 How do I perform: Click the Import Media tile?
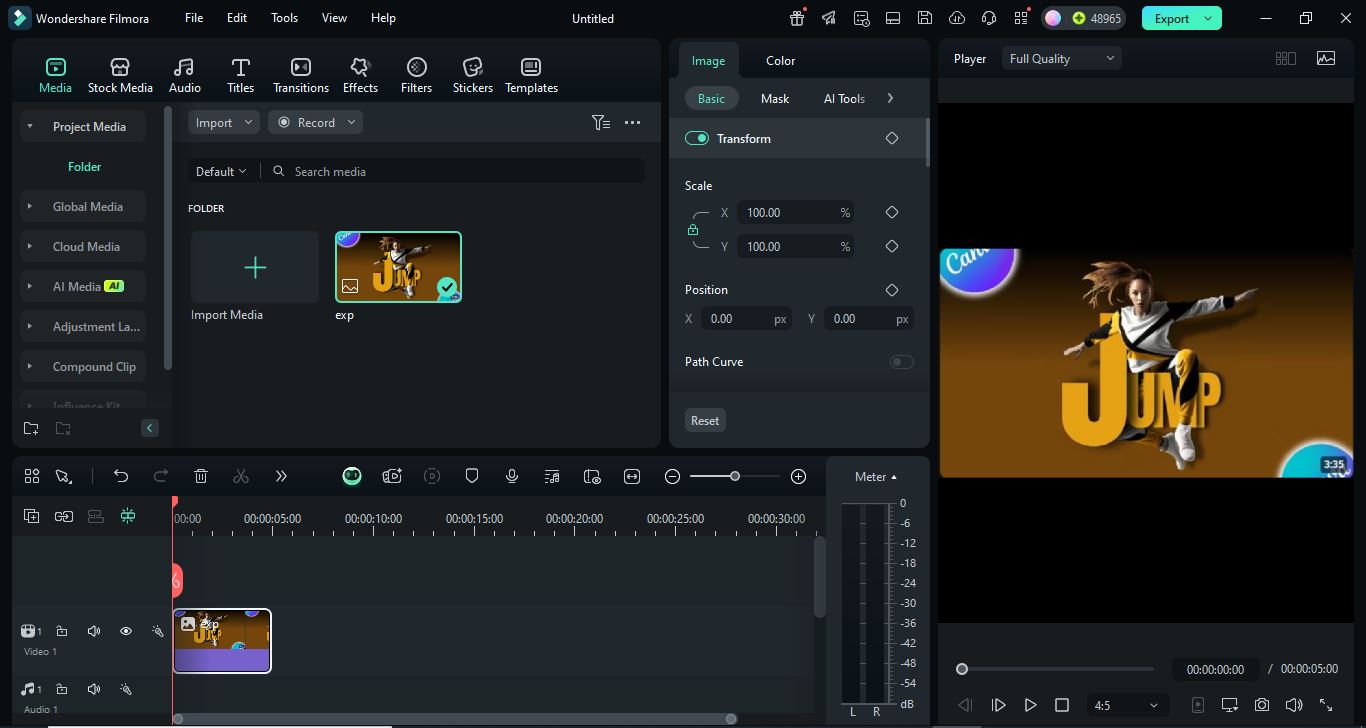[x=255, y=267]
